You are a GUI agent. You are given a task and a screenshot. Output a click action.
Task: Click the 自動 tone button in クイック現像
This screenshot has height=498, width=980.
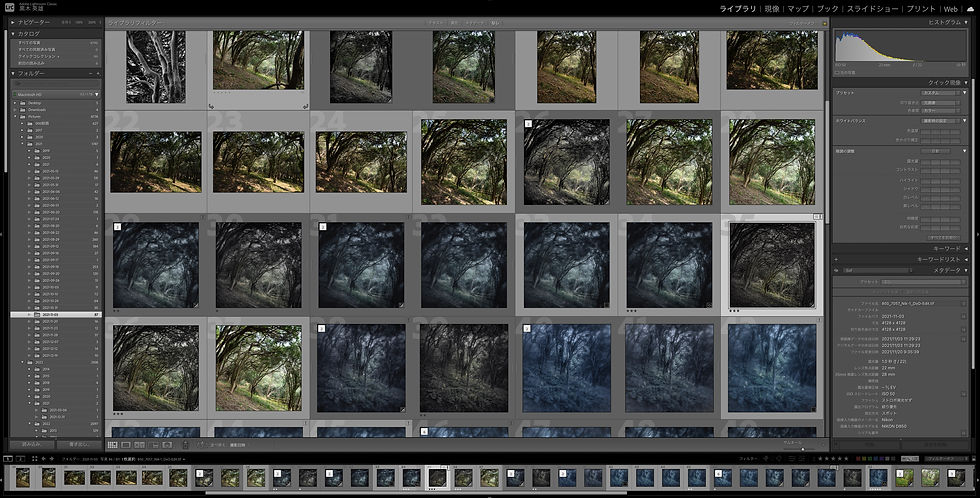[936, 151]
